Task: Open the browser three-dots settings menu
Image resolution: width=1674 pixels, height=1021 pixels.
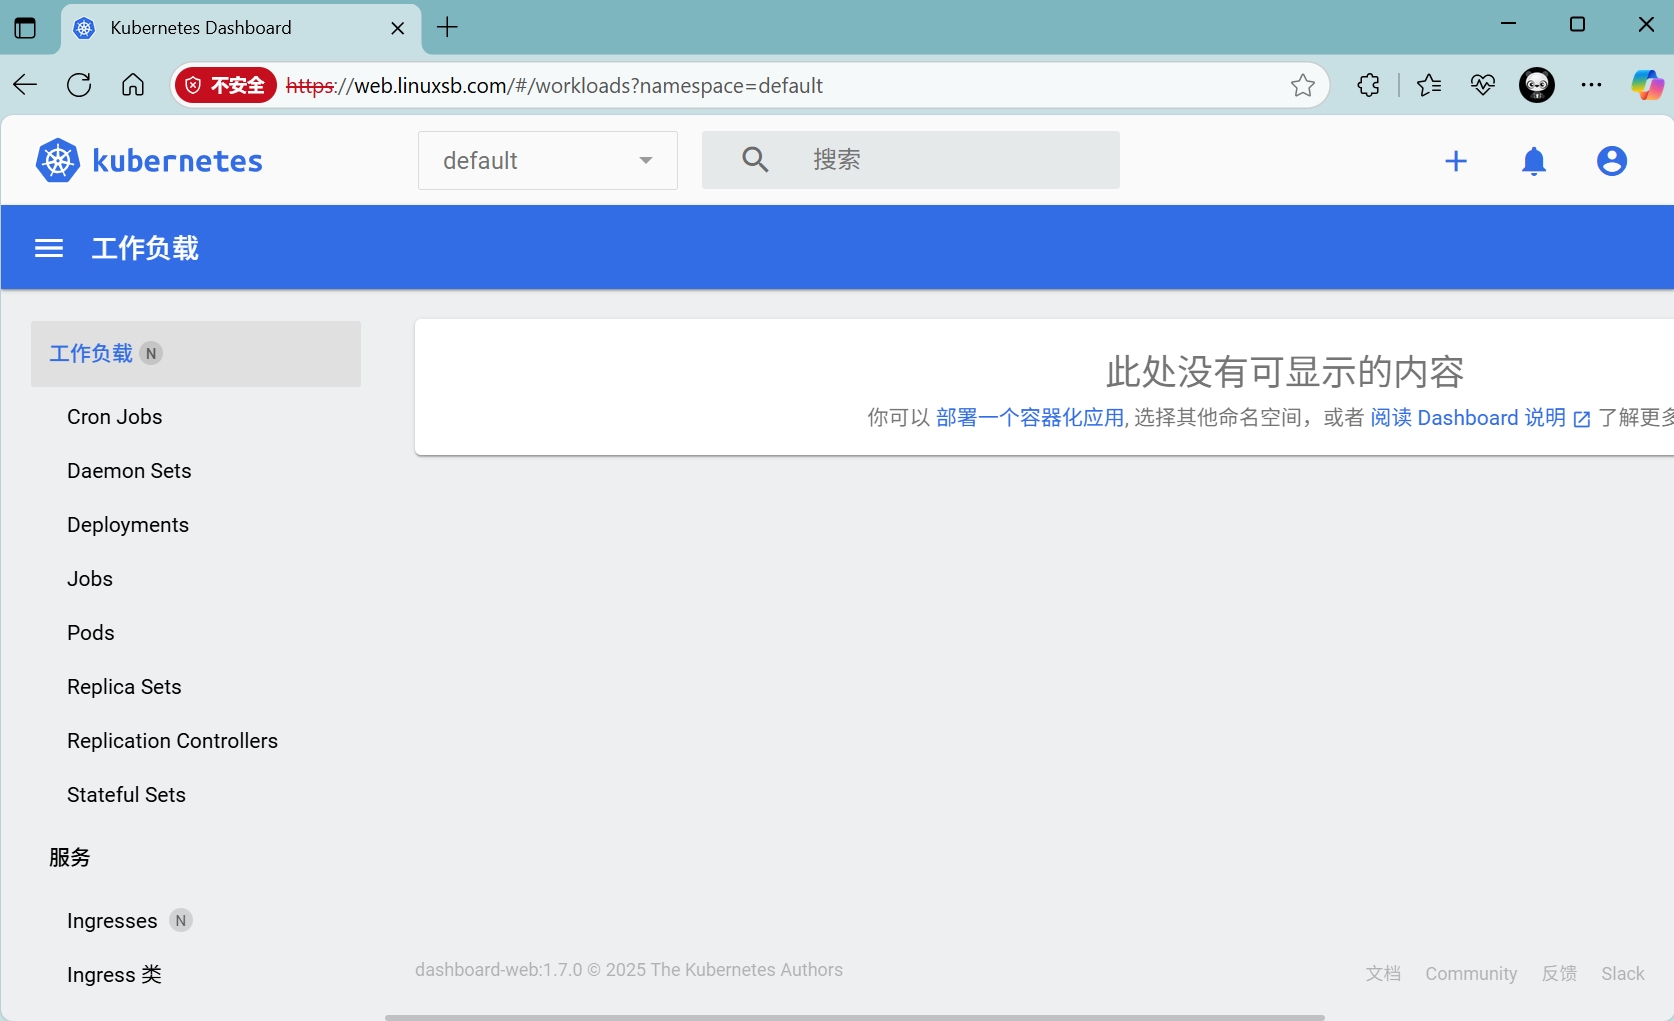Action: click(1591, 86)
